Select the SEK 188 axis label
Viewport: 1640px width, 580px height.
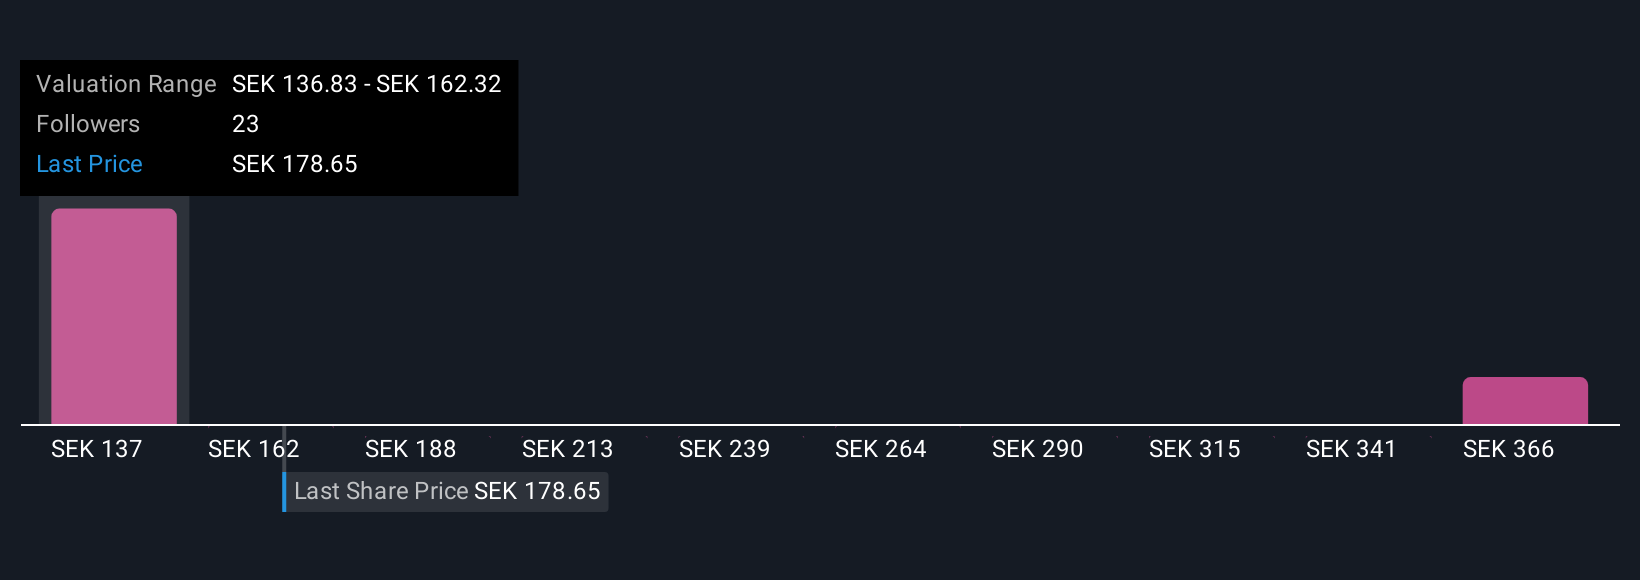coord(411,449)
